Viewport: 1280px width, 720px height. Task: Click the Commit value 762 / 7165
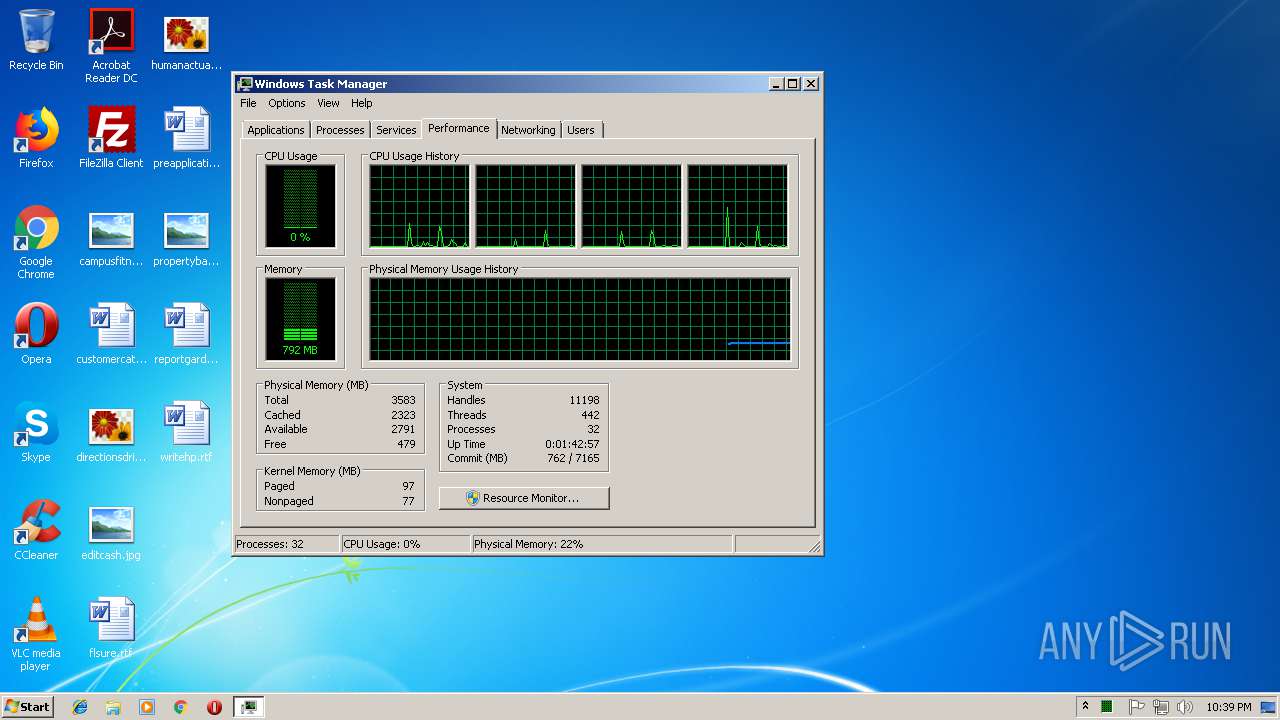click(x=573, y=458)
